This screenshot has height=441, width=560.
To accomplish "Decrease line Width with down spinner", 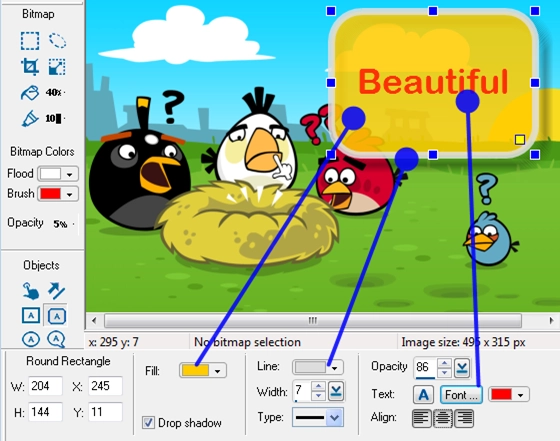I will (x=319, y=396).
